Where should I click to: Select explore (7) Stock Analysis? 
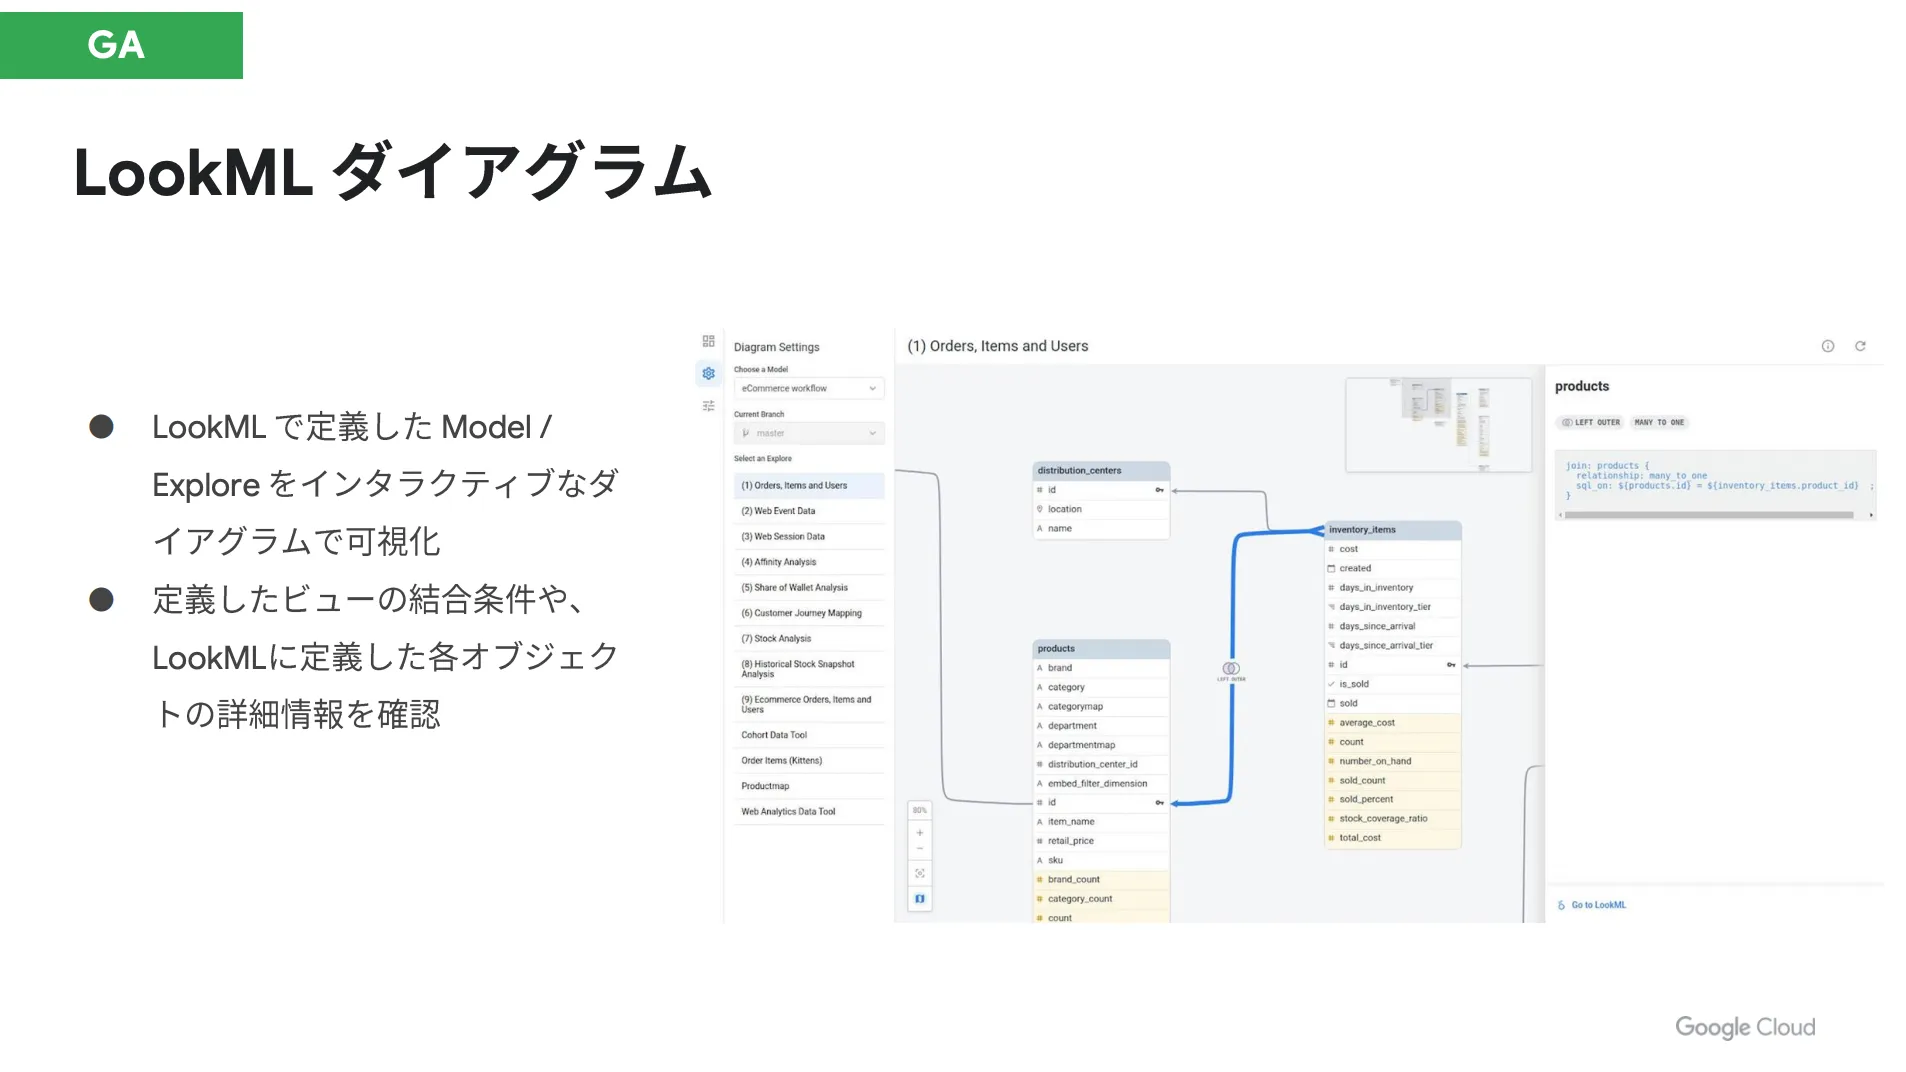[808, 638]
